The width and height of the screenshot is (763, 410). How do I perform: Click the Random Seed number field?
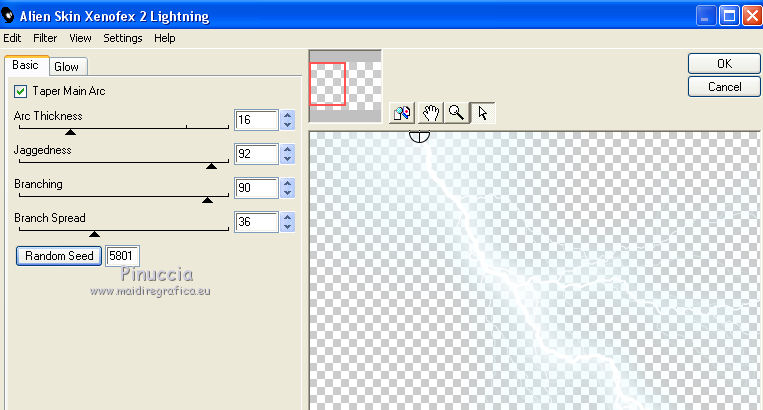tap(122, 256)
